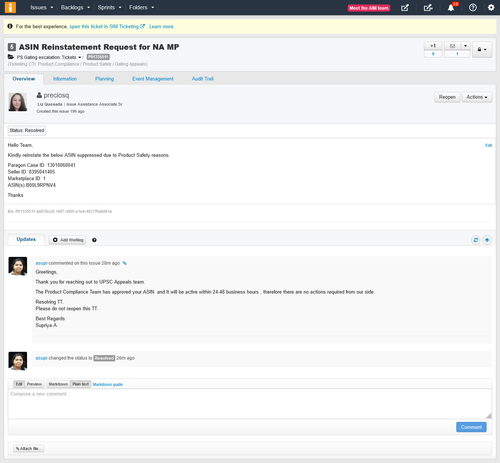
Task: Click asupr link in status change entry
Action: [x=41, y=358]
